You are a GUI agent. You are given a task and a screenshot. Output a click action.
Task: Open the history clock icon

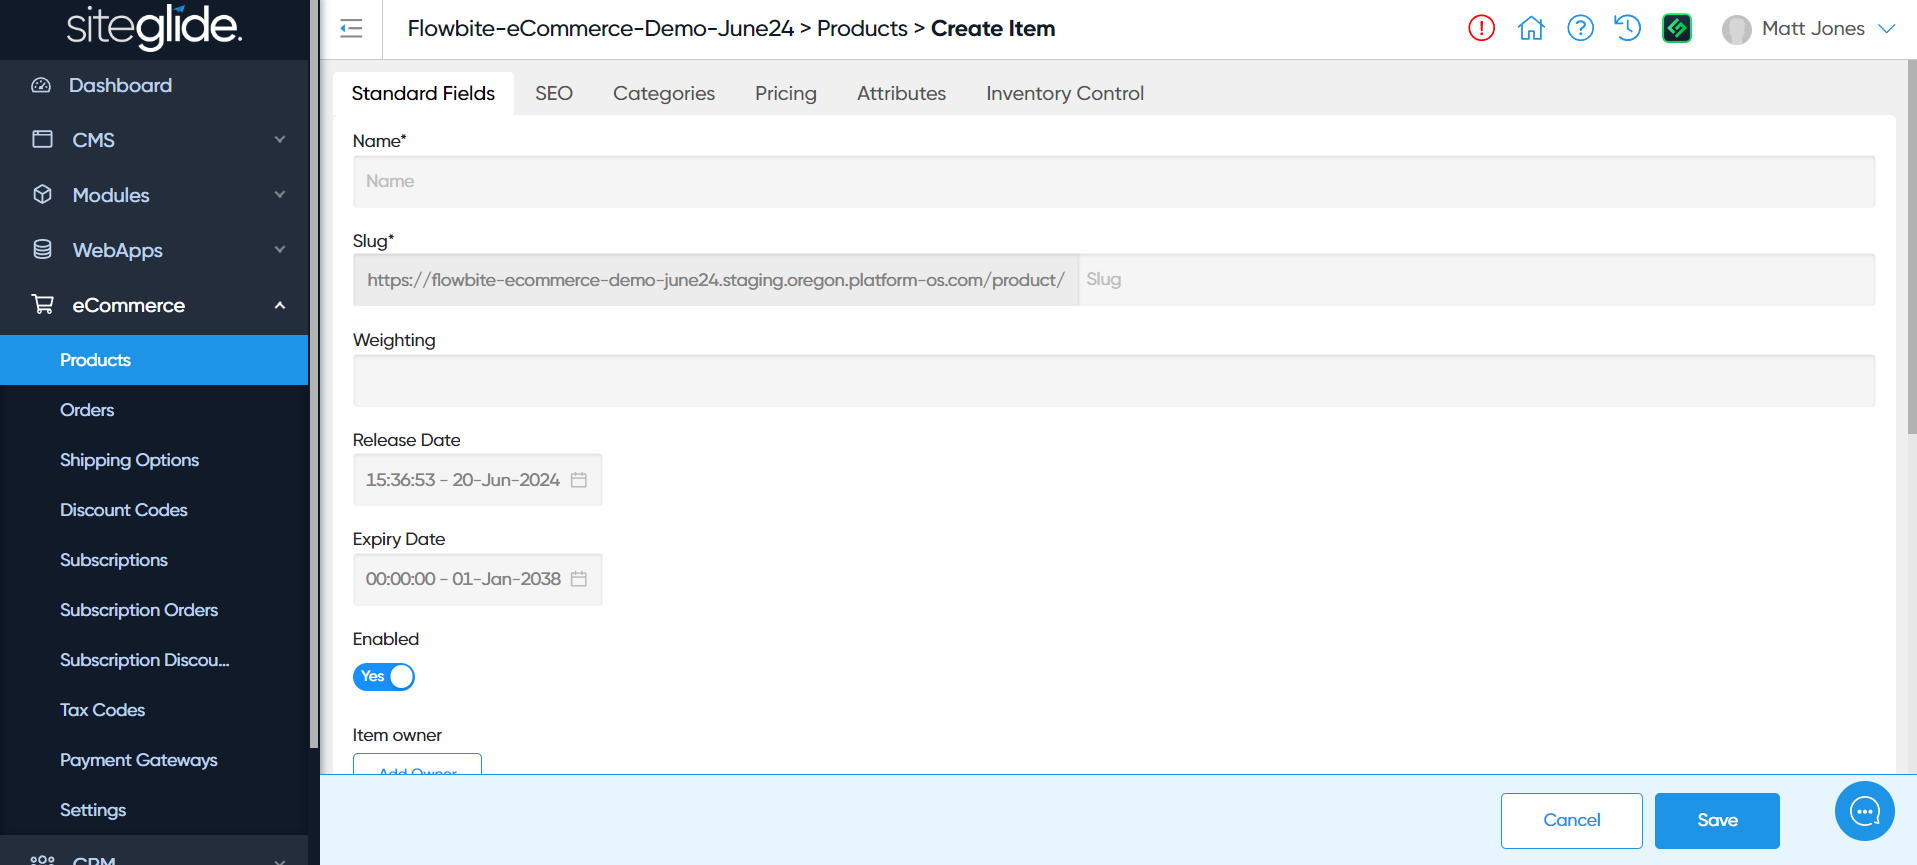coord(1628,28)
